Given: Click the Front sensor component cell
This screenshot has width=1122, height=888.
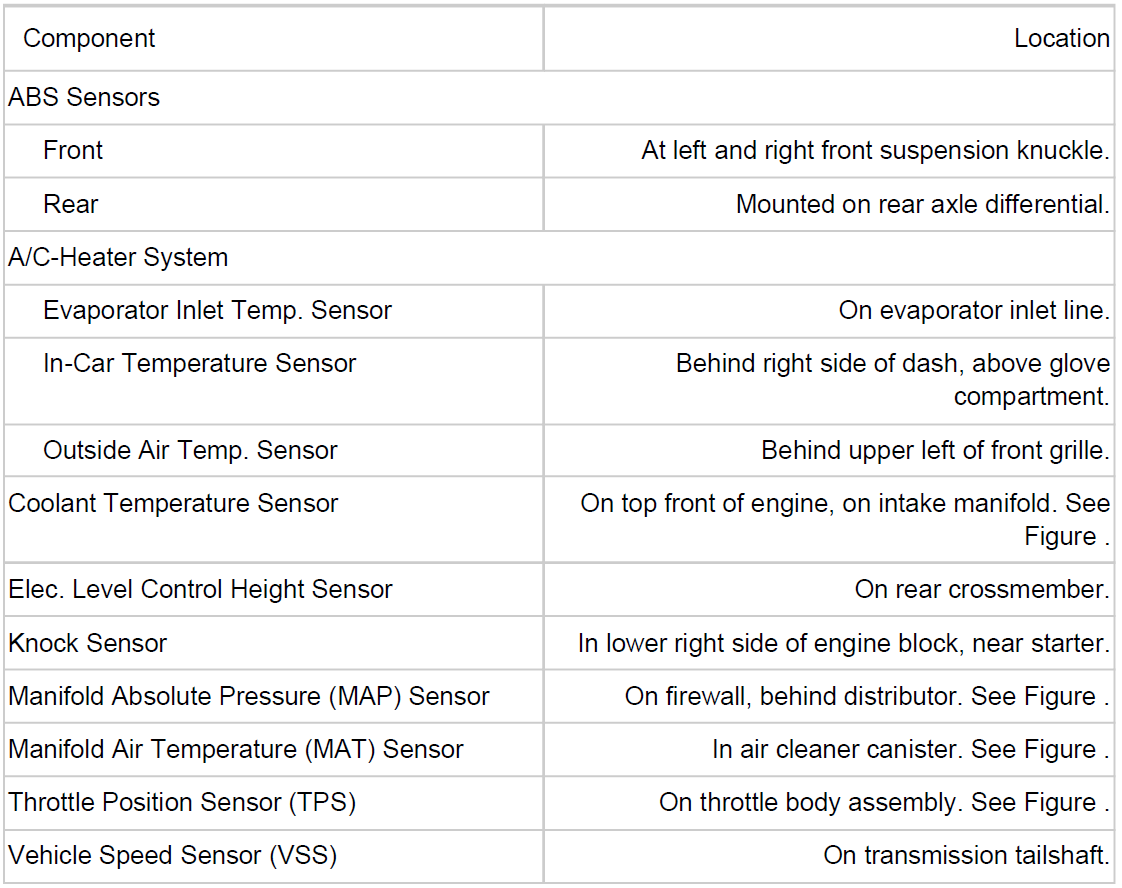Looking at the screenshot, I should 73,151.
